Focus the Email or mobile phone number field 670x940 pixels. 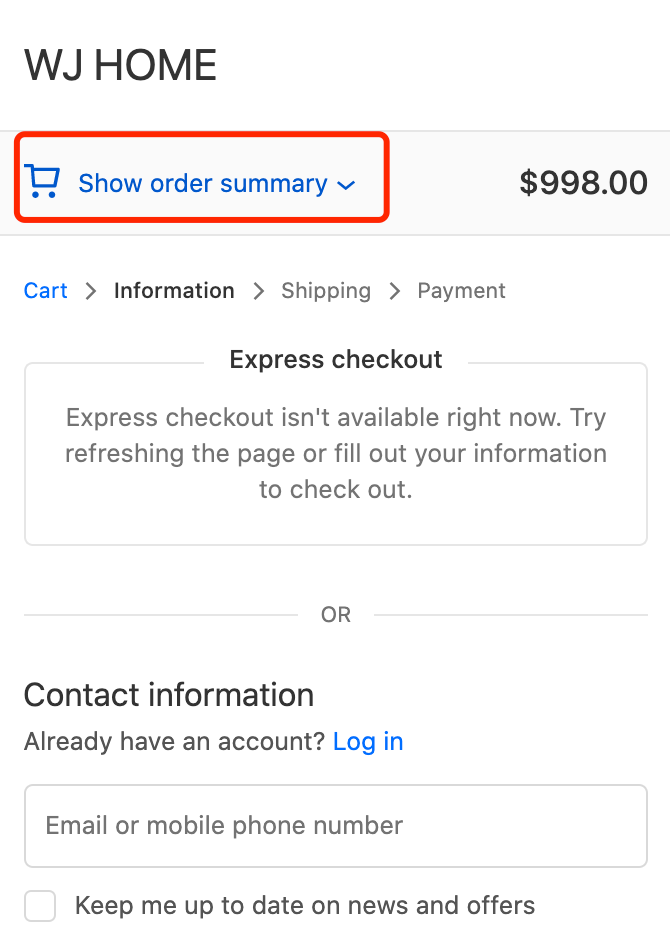(336, 826)
